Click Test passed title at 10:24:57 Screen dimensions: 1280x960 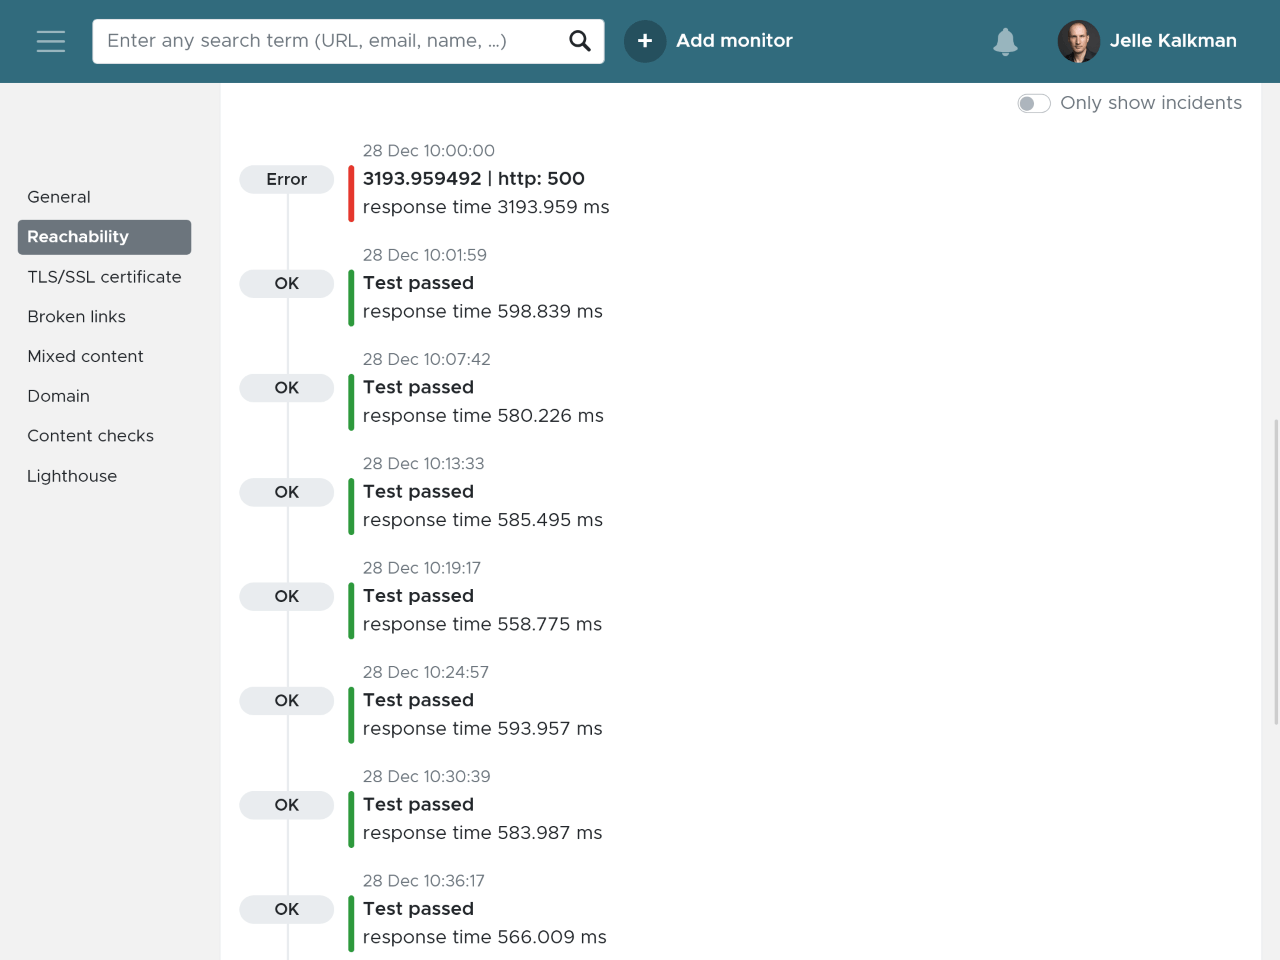(x=418, y=700)
